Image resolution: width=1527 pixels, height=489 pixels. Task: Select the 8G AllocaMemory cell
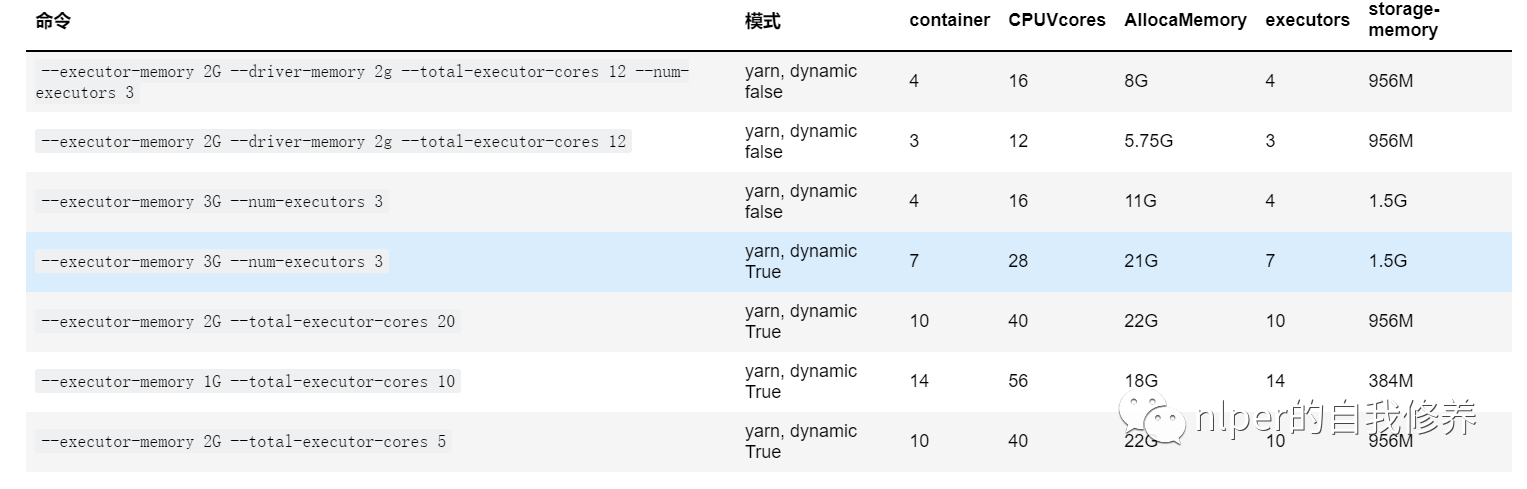coord(1135,81)
